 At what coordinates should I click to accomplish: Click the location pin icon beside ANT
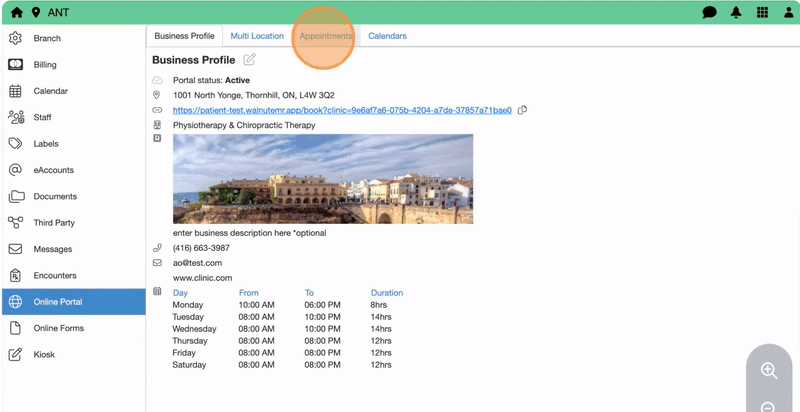[x=36, y=13]
